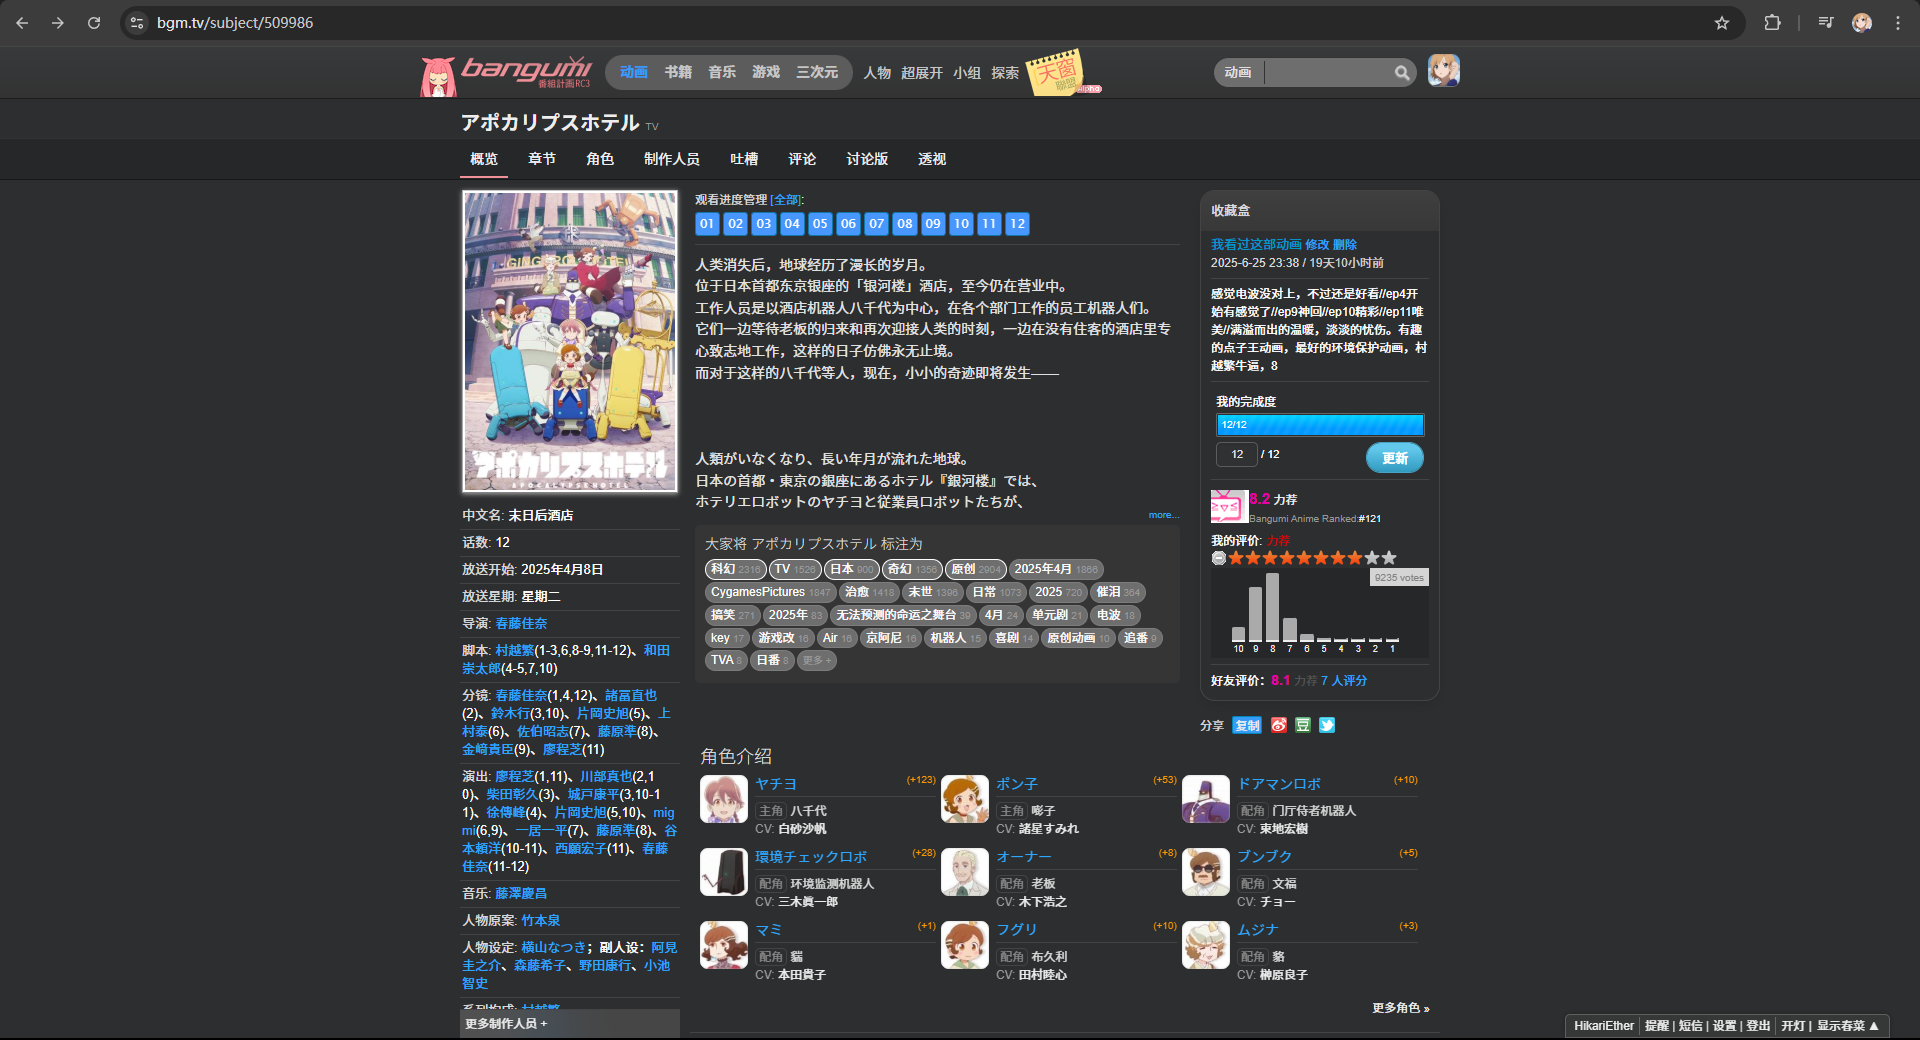Switch to the 角色 tab
Screen dimensions: 1920x1040
pos(600,159)
